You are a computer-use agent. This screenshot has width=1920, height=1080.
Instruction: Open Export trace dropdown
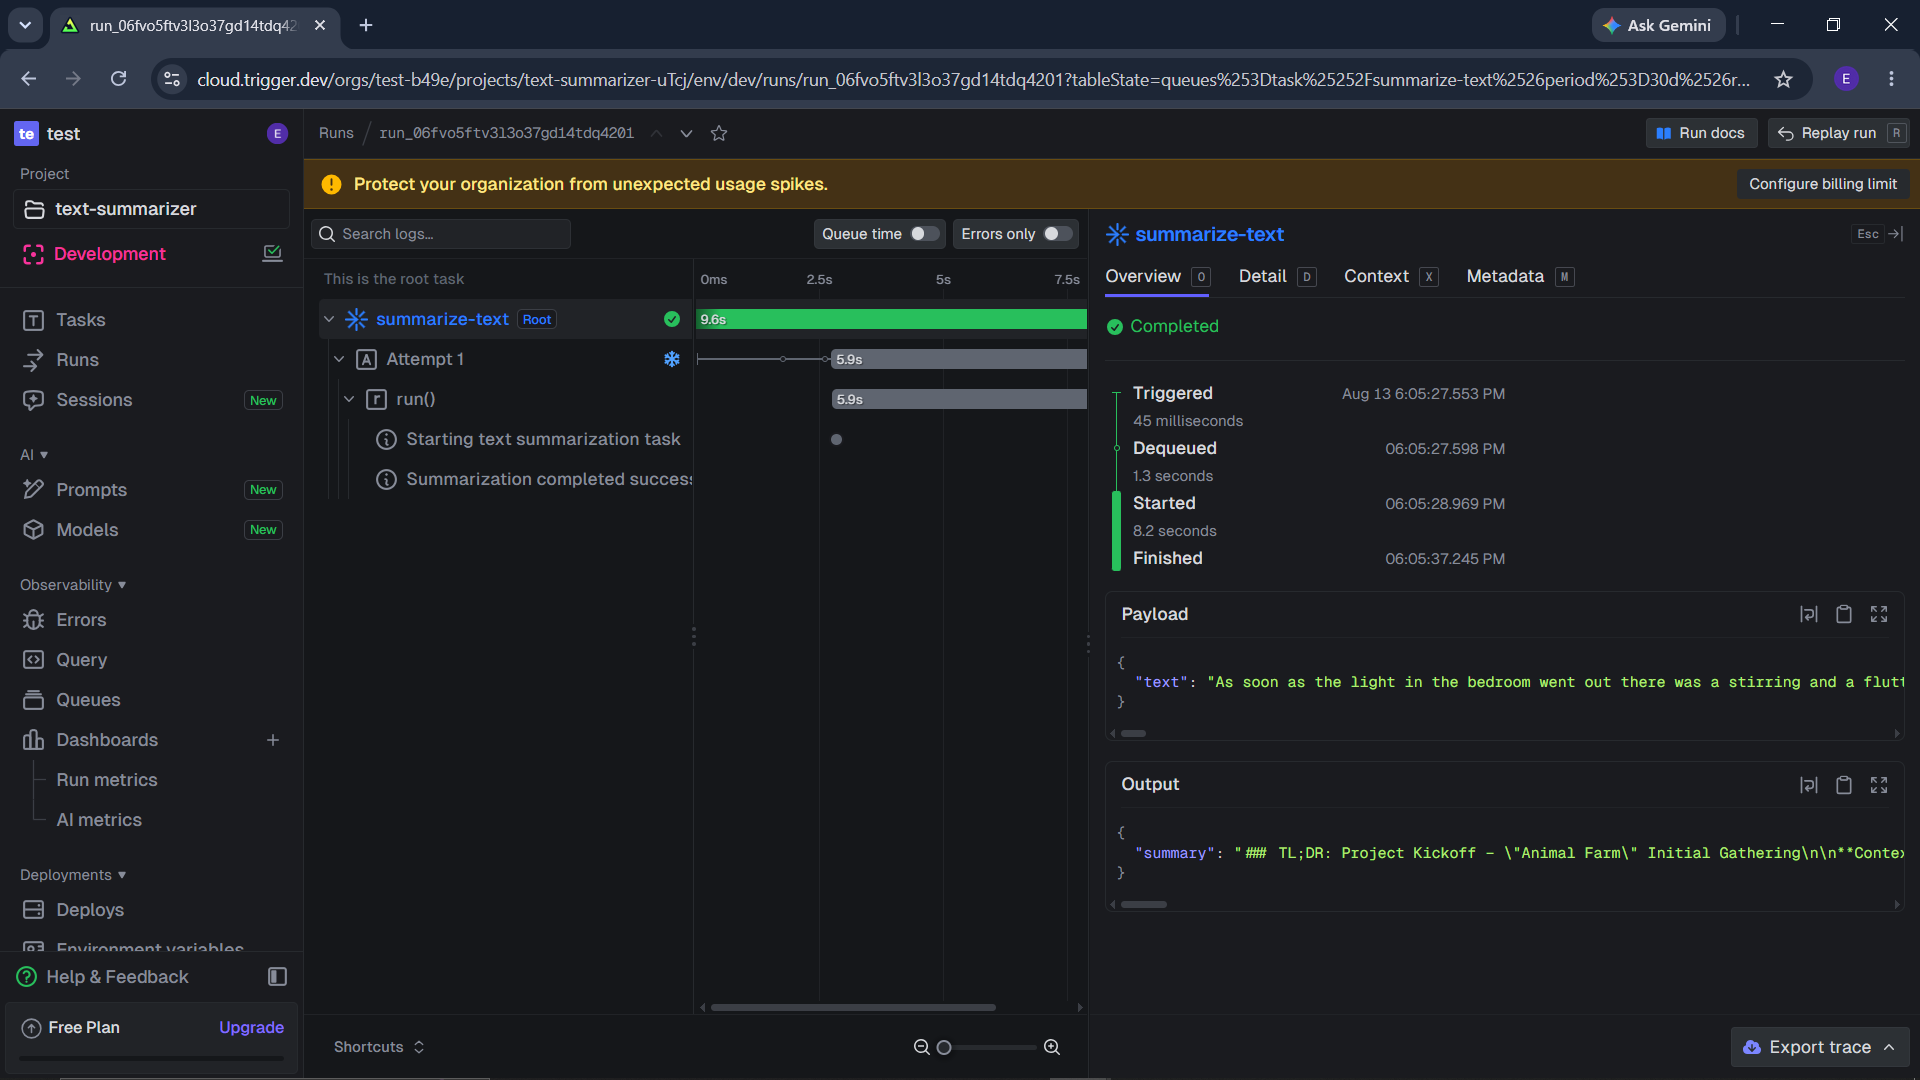tap(1820, 1047)
